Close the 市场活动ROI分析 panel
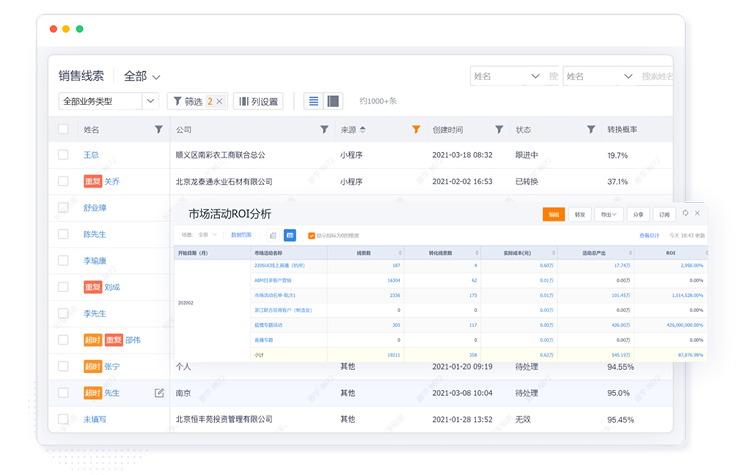The image size is (744, 475). pyautogui.click(x=698, y=214)
